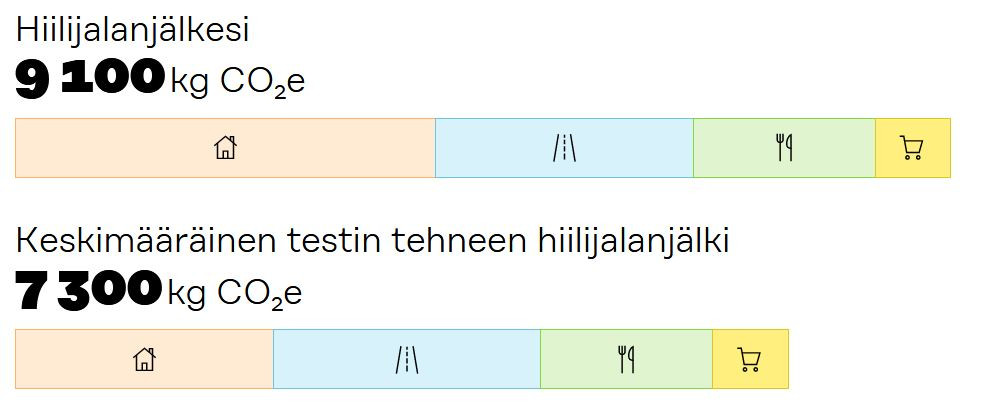Click the 7 300 kg CO2e value

(158, 291)
